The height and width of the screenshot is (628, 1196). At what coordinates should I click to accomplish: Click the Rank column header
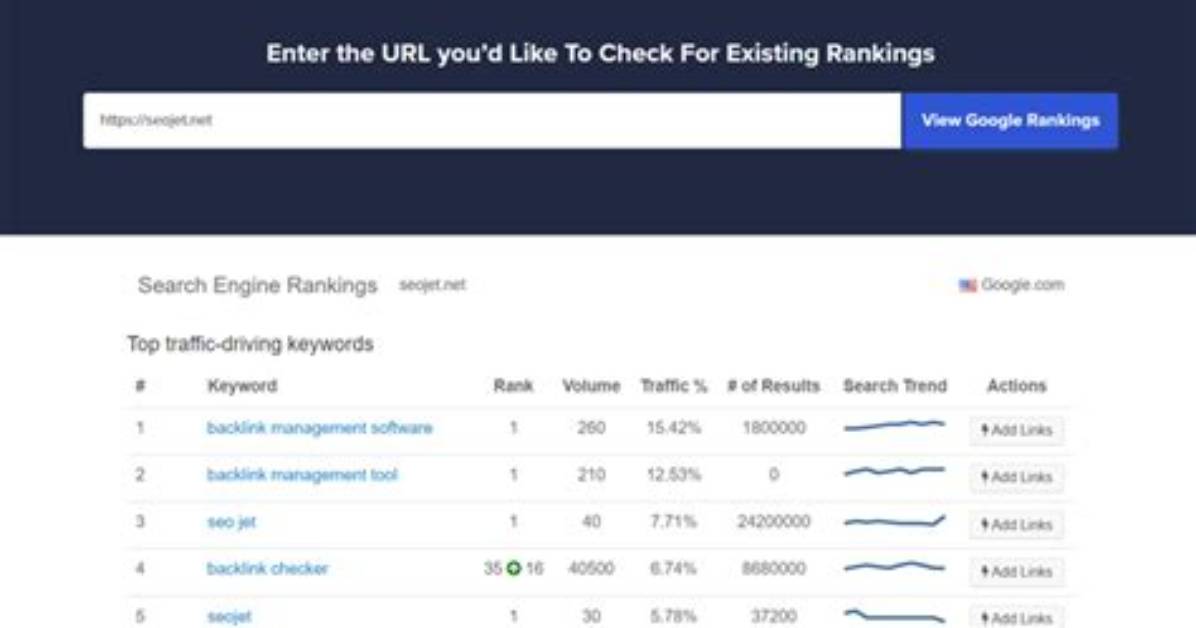point(513,386)
